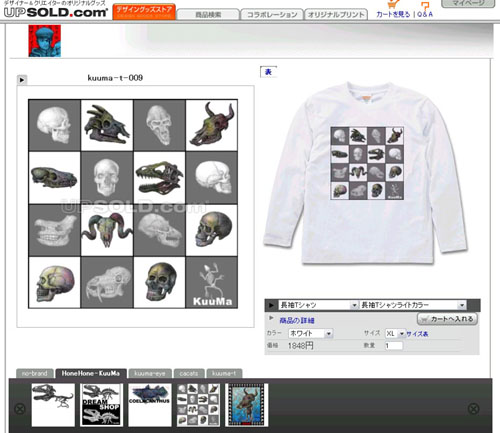500x433 pixels.
Task: Click the Q&A question mark icon
Action: (x=425, y=6)
